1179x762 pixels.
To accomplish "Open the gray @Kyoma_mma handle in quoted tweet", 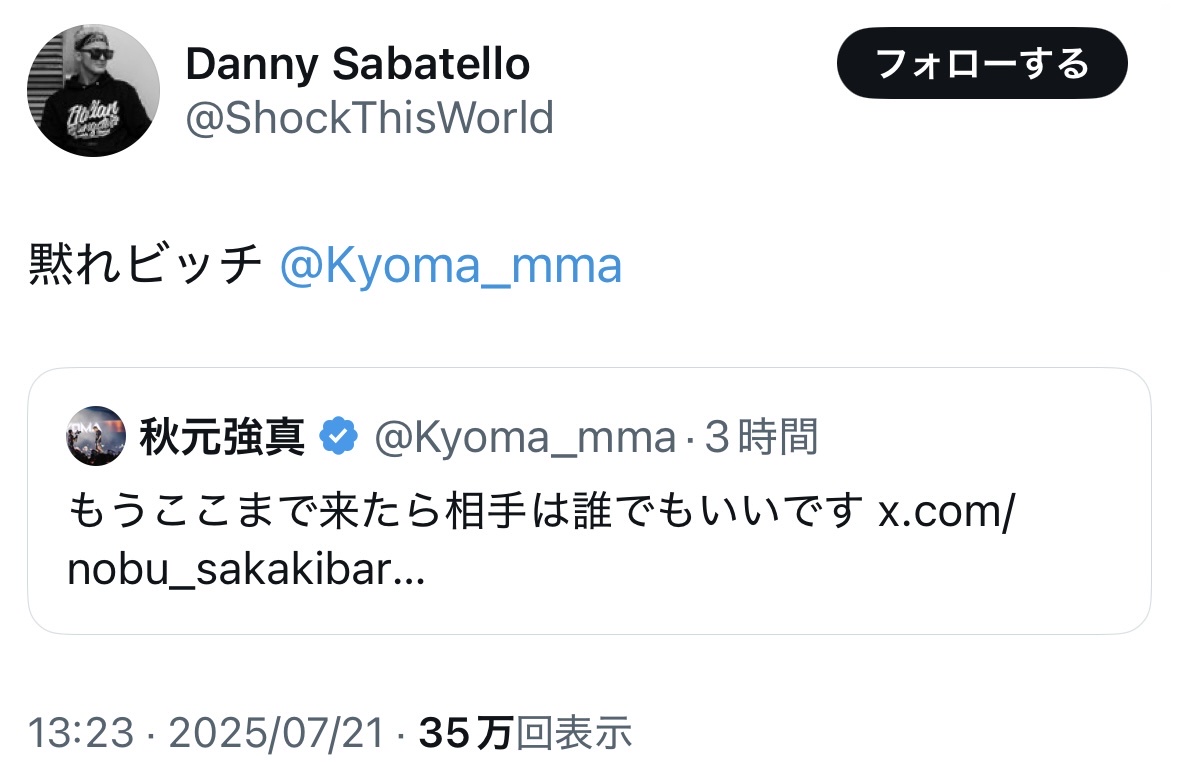I will point(524,437).
